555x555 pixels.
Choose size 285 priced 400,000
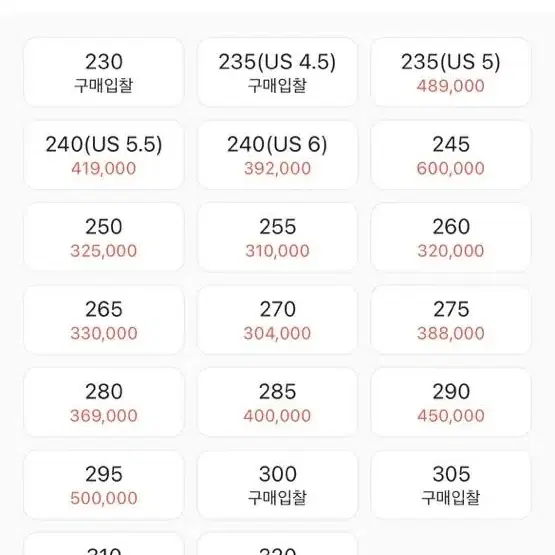tap(277, 402)
